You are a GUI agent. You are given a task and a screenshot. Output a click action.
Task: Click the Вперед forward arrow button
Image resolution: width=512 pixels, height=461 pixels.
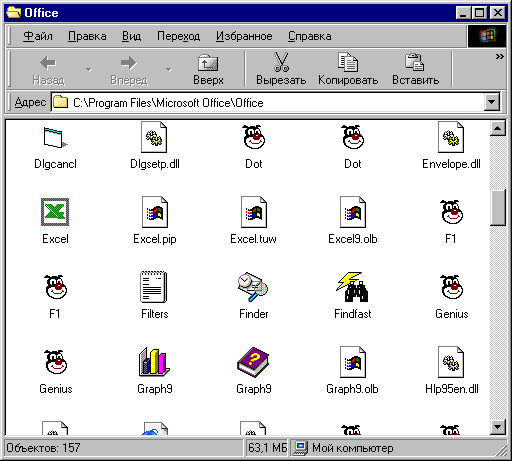click(x=129, y=70)
